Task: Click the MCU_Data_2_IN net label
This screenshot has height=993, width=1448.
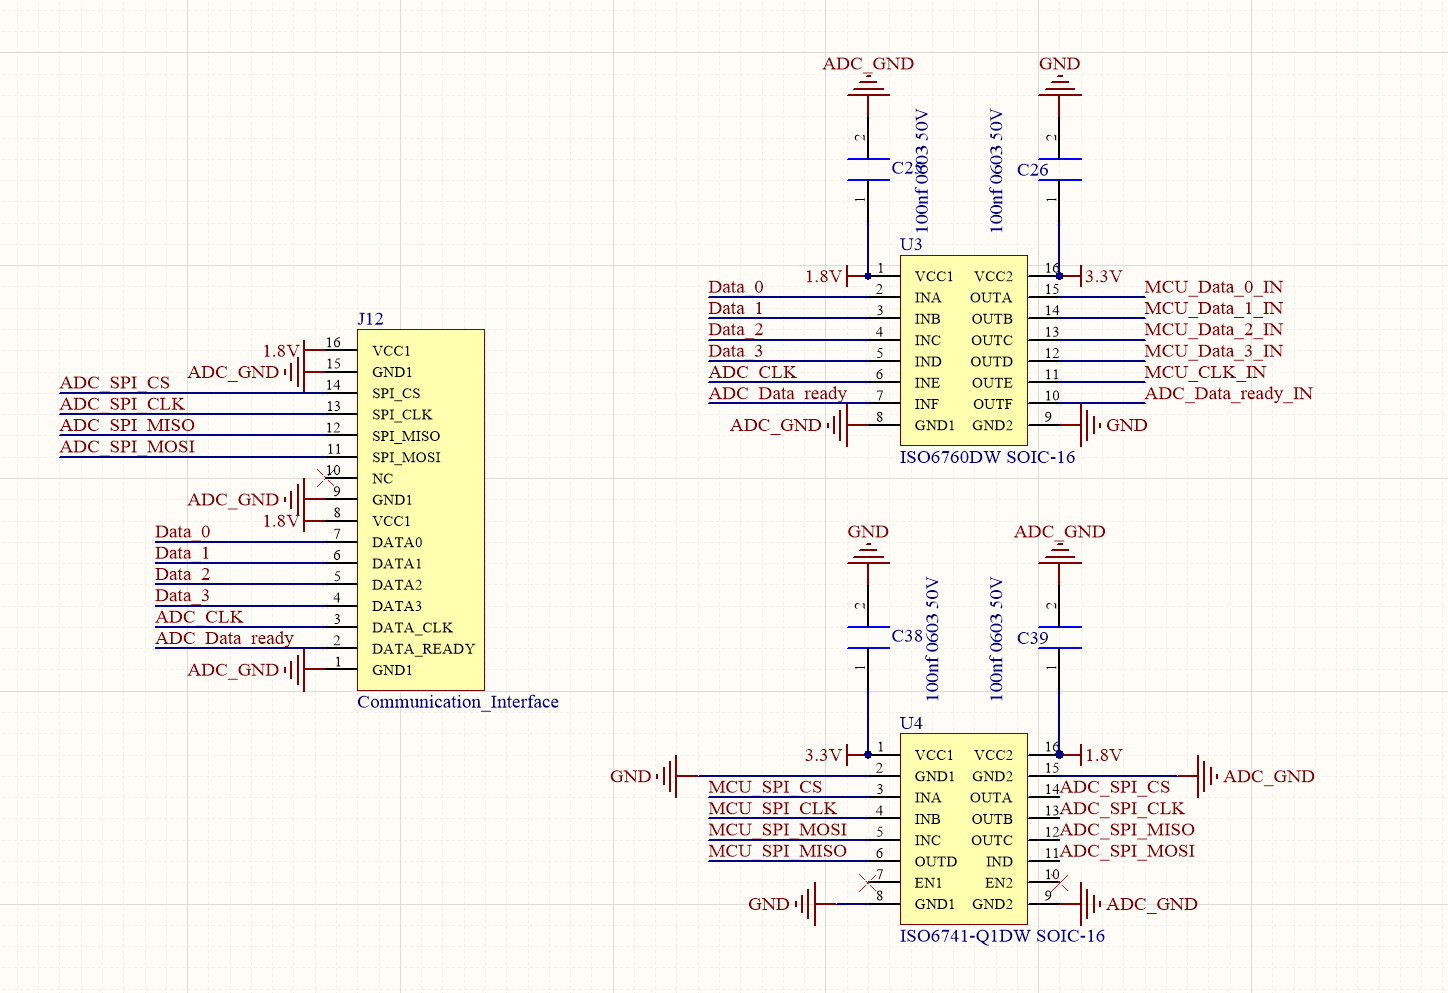Action: pyautogui.click(x=1213, y=329)
